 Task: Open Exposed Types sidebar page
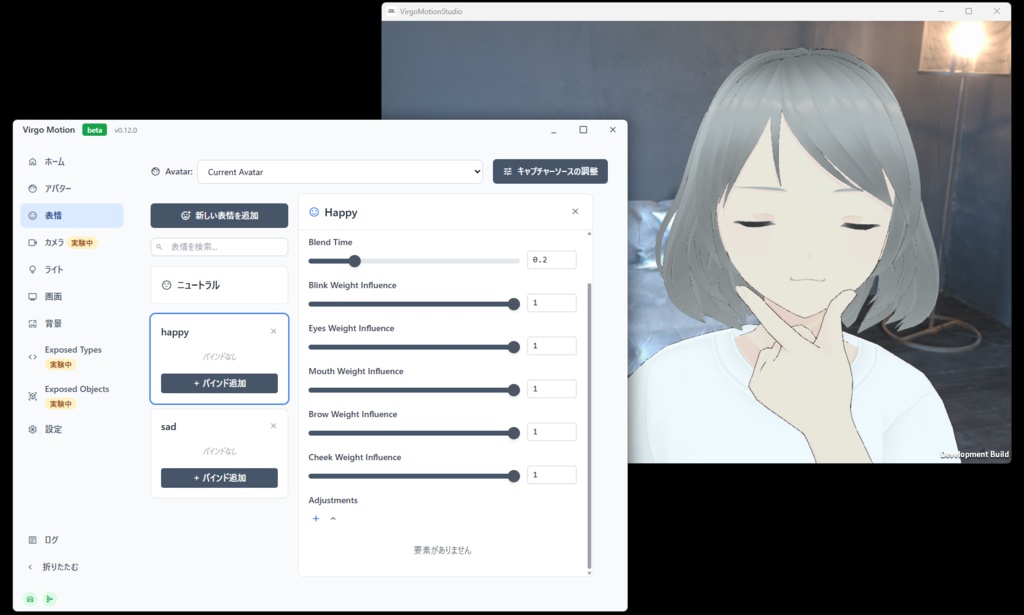72,356
